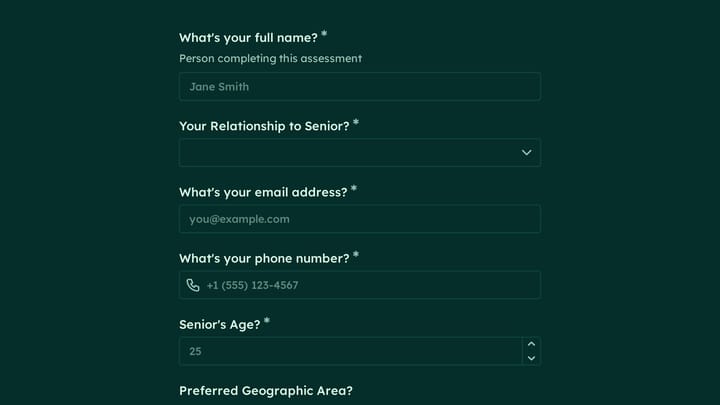This screenshot has height=405, width=720.
Task: Click the phone handset icon
Action: point(193,285)
